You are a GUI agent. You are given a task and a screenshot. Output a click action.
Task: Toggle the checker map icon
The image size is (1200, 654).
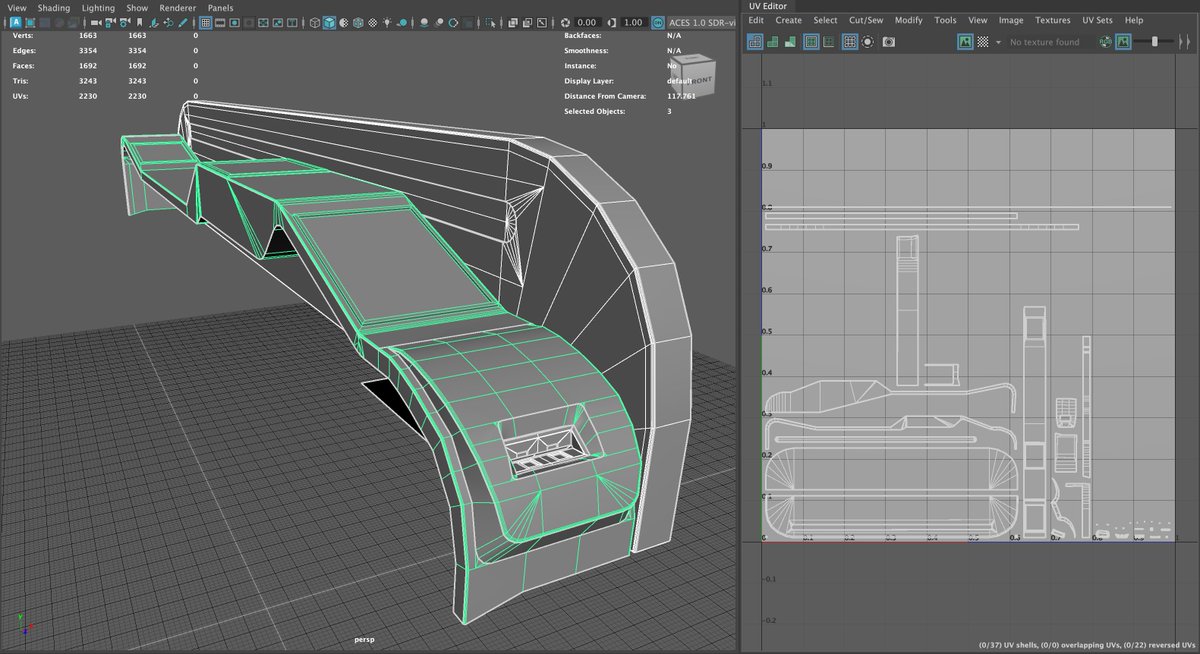pos(982,42)
